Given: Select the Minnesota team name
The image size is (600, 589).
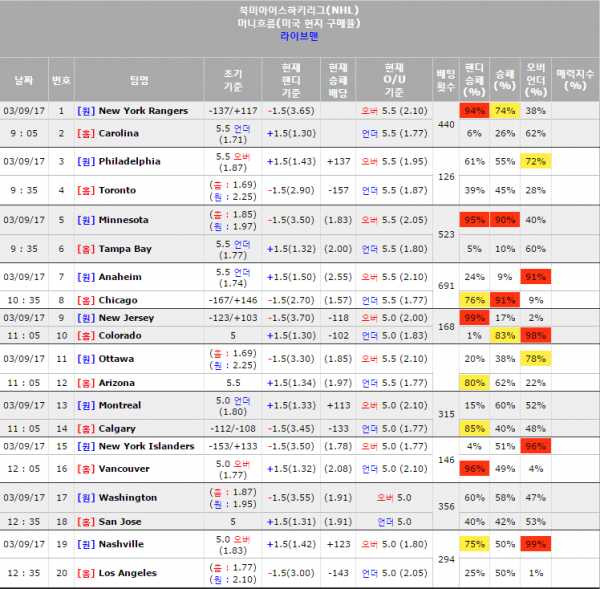Looking at the screenshot, I should pos(124,220).
